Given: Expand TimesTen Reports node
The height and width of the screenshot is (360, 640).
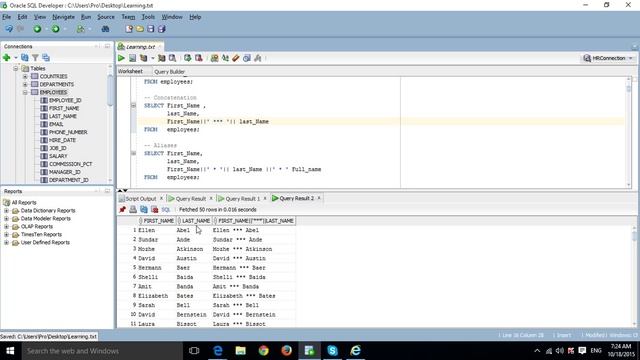Looking at the screenshot, I should tap(6, 235).
